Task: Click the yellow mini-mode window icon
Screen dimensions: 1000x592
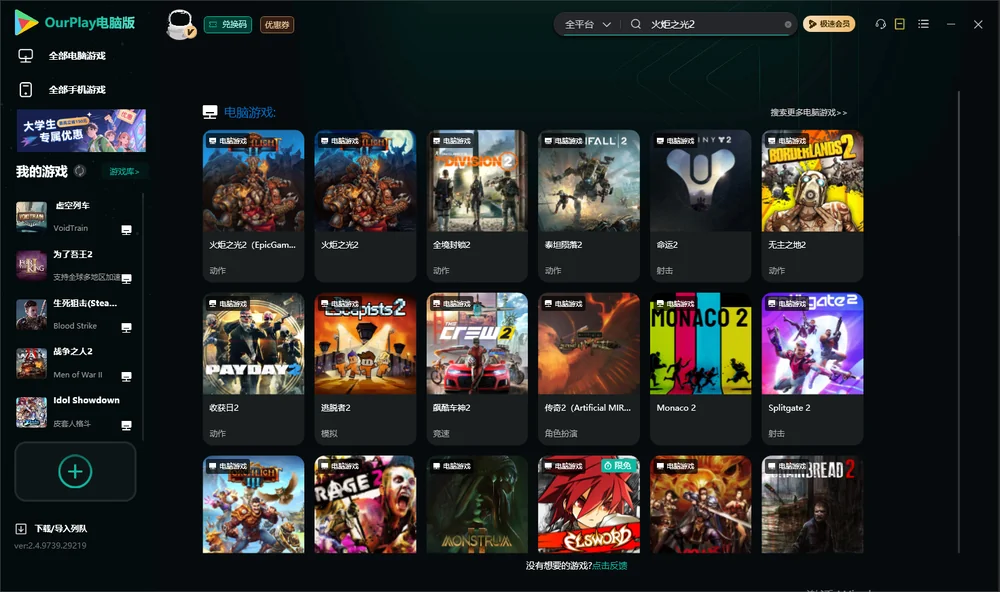Action: 899,24
